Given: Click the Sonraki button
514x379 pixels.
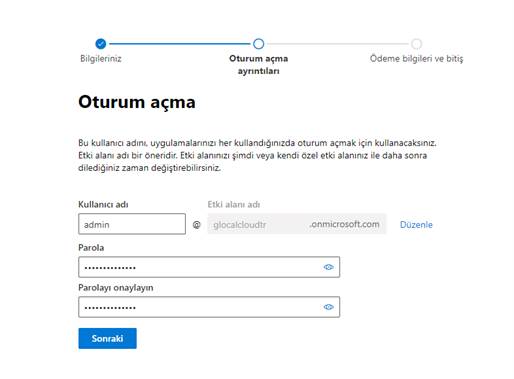Looking at the screenshot, I should click(x=107, y=338).
